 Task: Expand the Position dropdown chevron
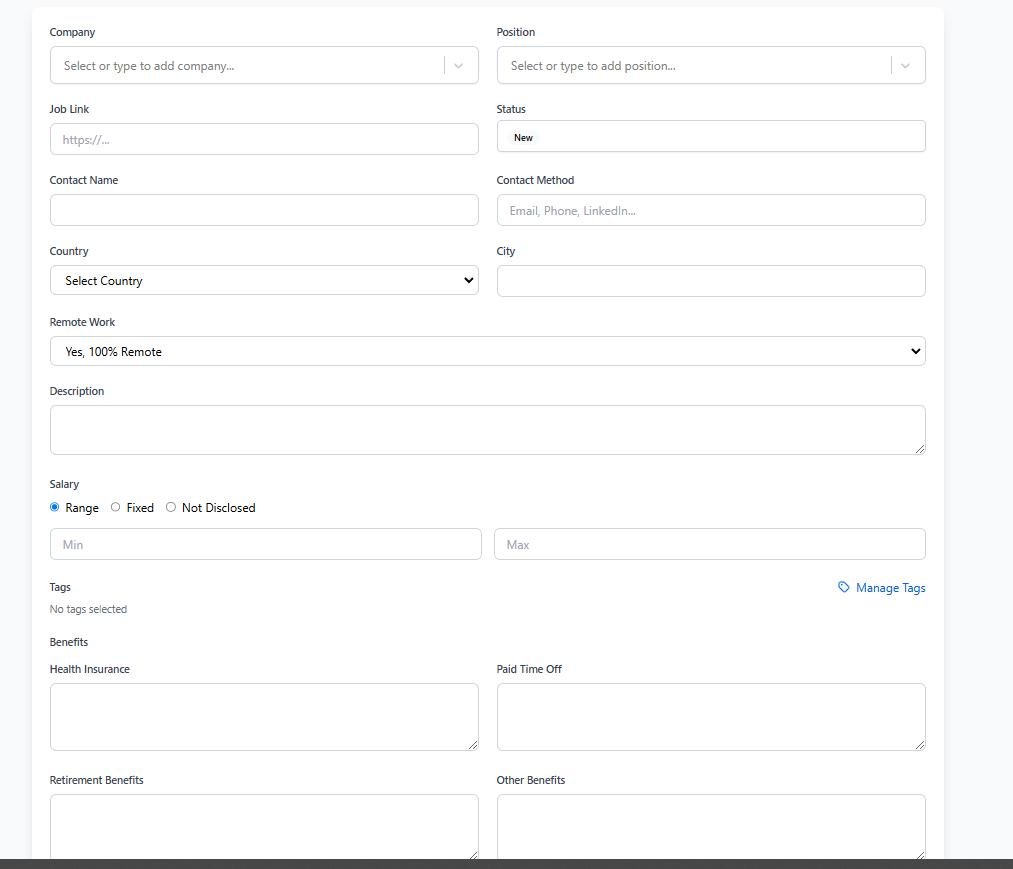click(905, 66)
